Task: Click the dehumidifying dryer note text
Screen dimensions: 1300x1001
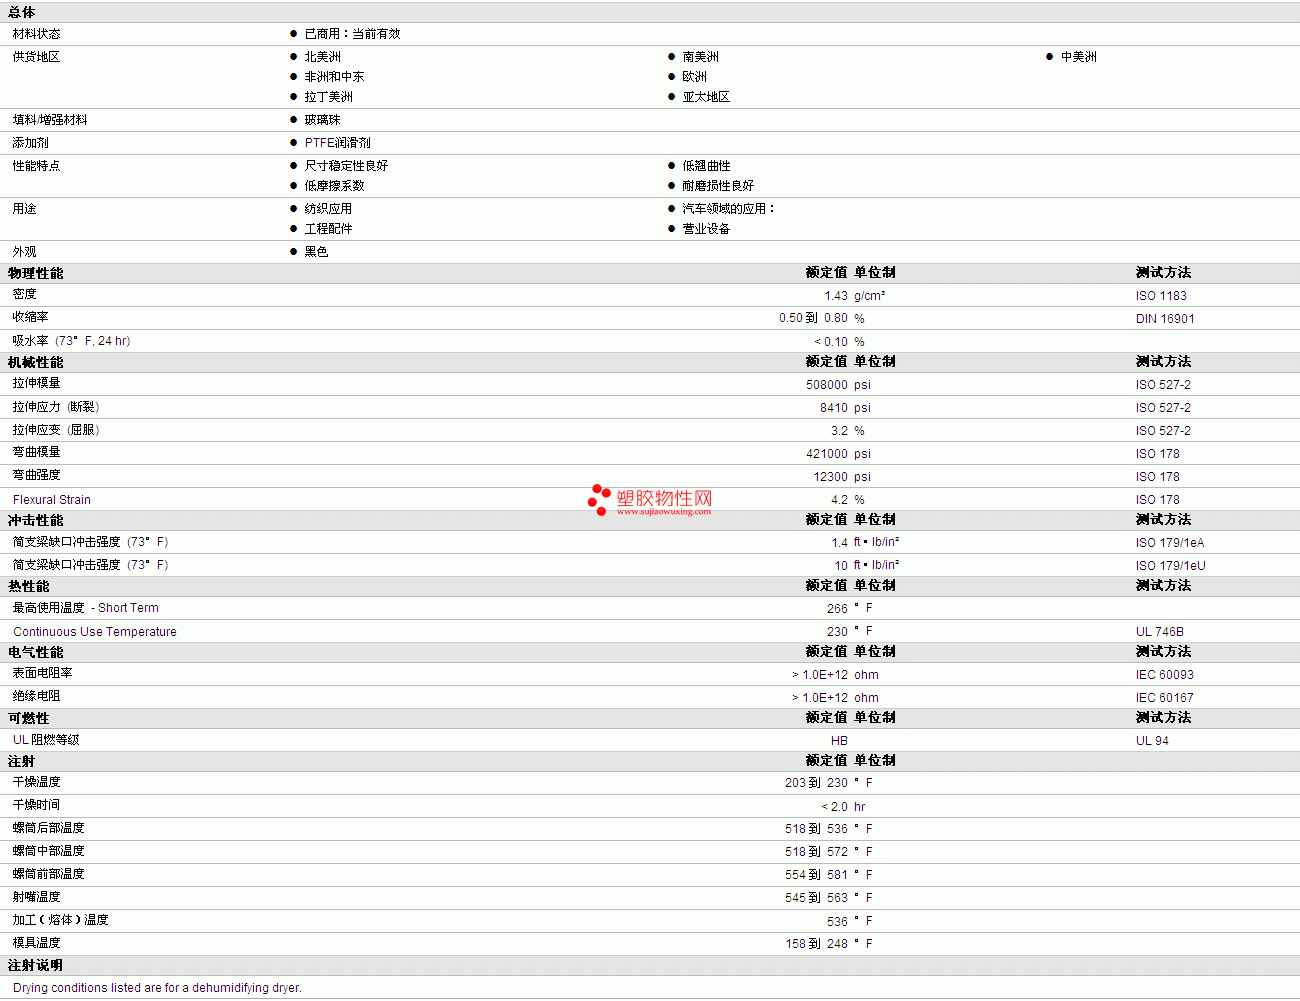Action: tap(157, 988)
